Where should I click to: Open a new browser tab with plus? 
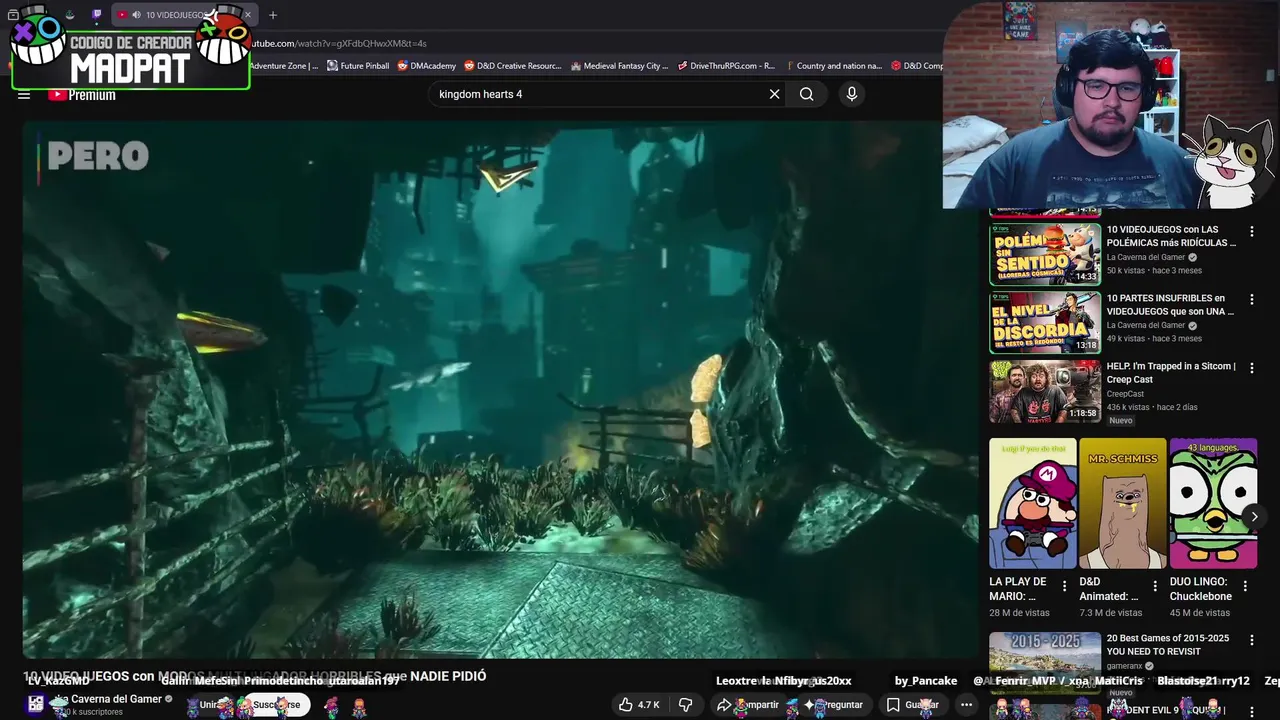273,15
